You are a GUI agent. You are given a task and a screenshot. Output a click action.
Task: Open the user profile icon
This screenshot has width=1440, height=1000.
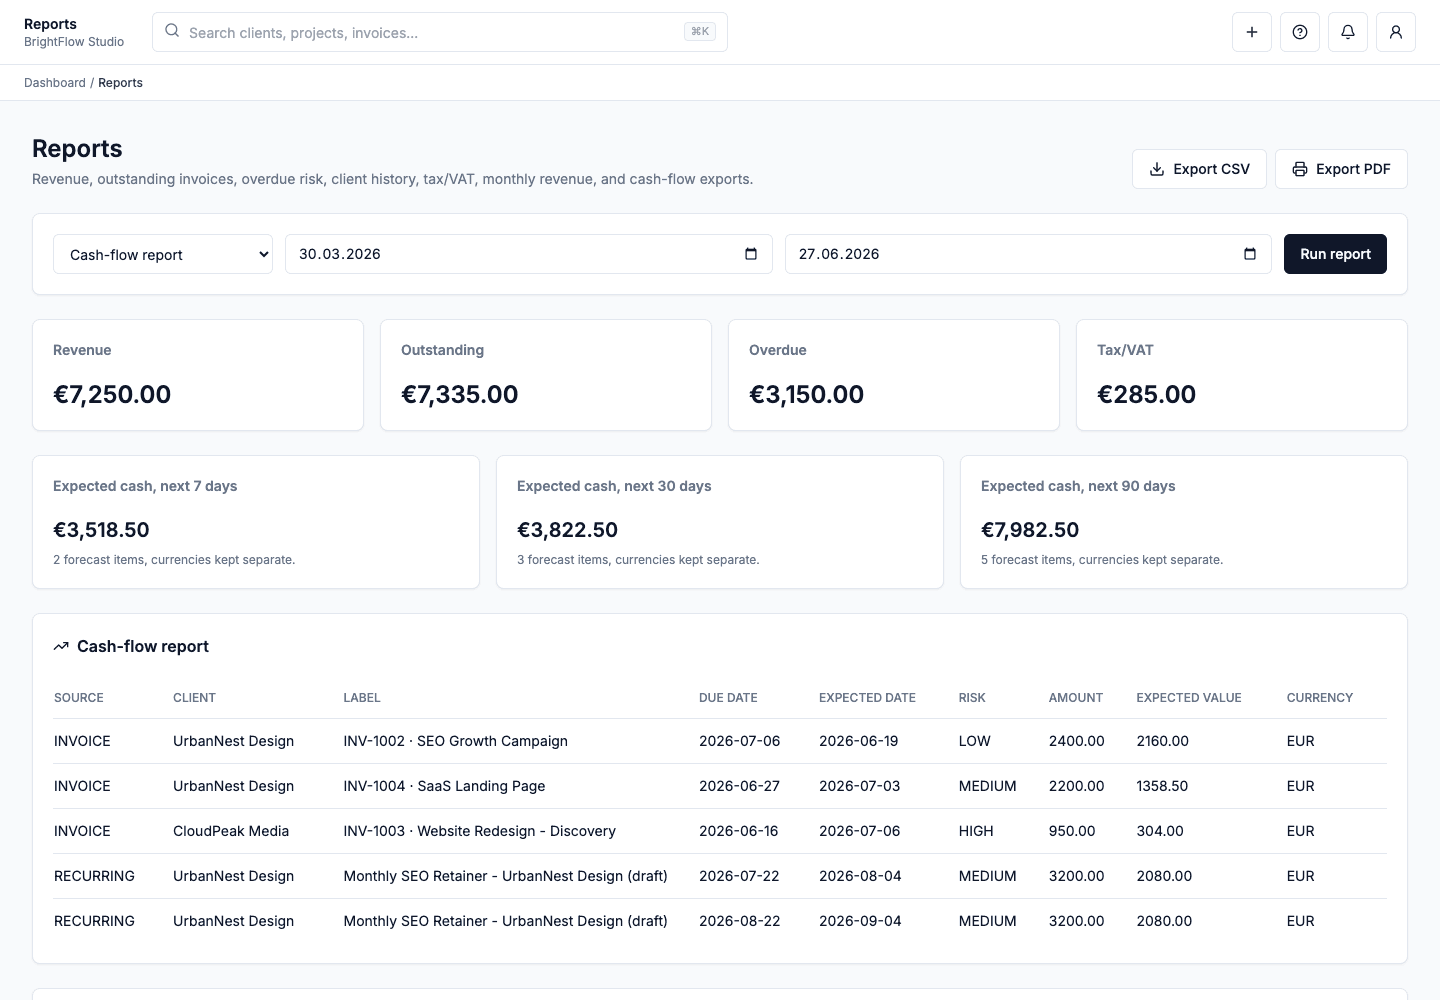point(1396,32)
